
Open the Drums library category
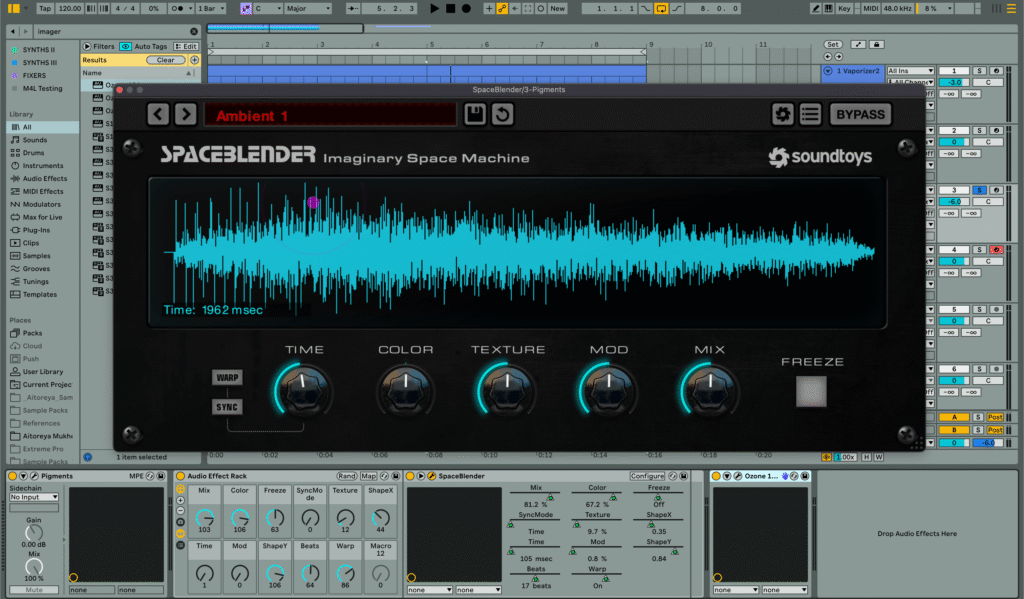coord(33,153)
